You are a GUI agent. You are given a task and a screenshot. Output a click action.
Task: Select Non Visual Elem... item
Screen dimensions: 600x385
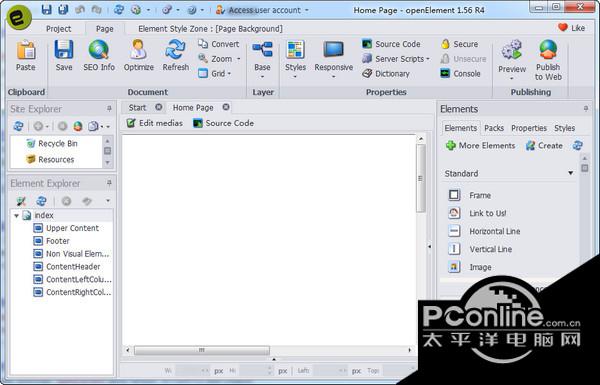[x=72, y=254]
